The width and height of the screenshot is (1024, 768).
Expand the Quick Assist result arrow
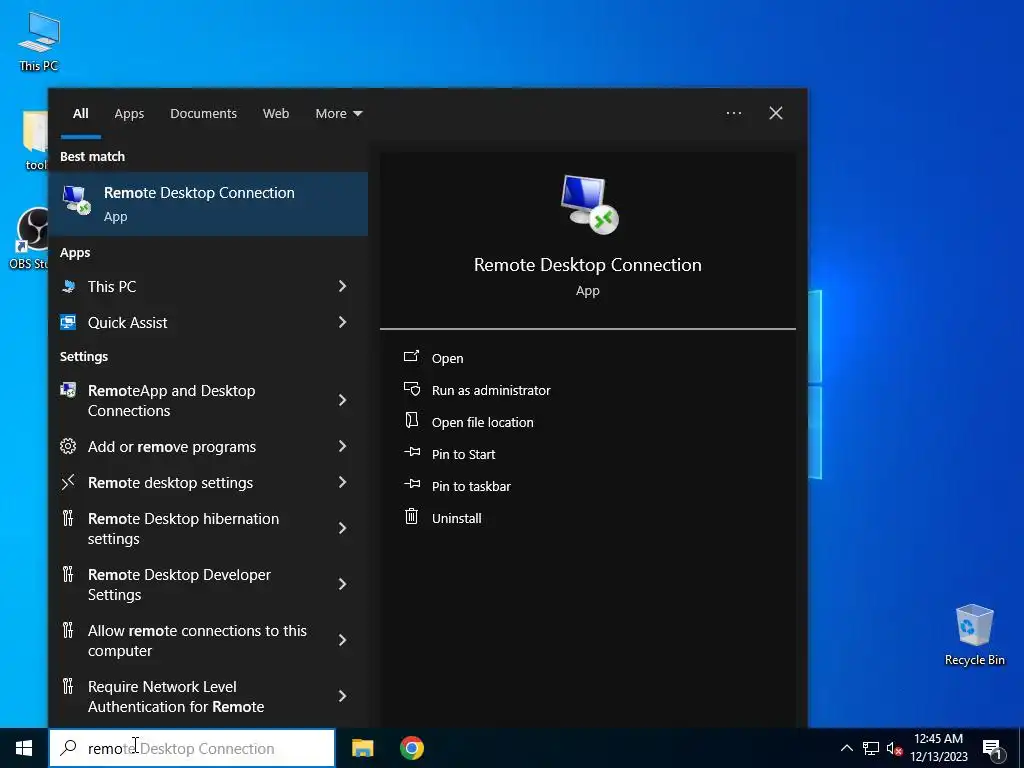[x=342, y=322]
